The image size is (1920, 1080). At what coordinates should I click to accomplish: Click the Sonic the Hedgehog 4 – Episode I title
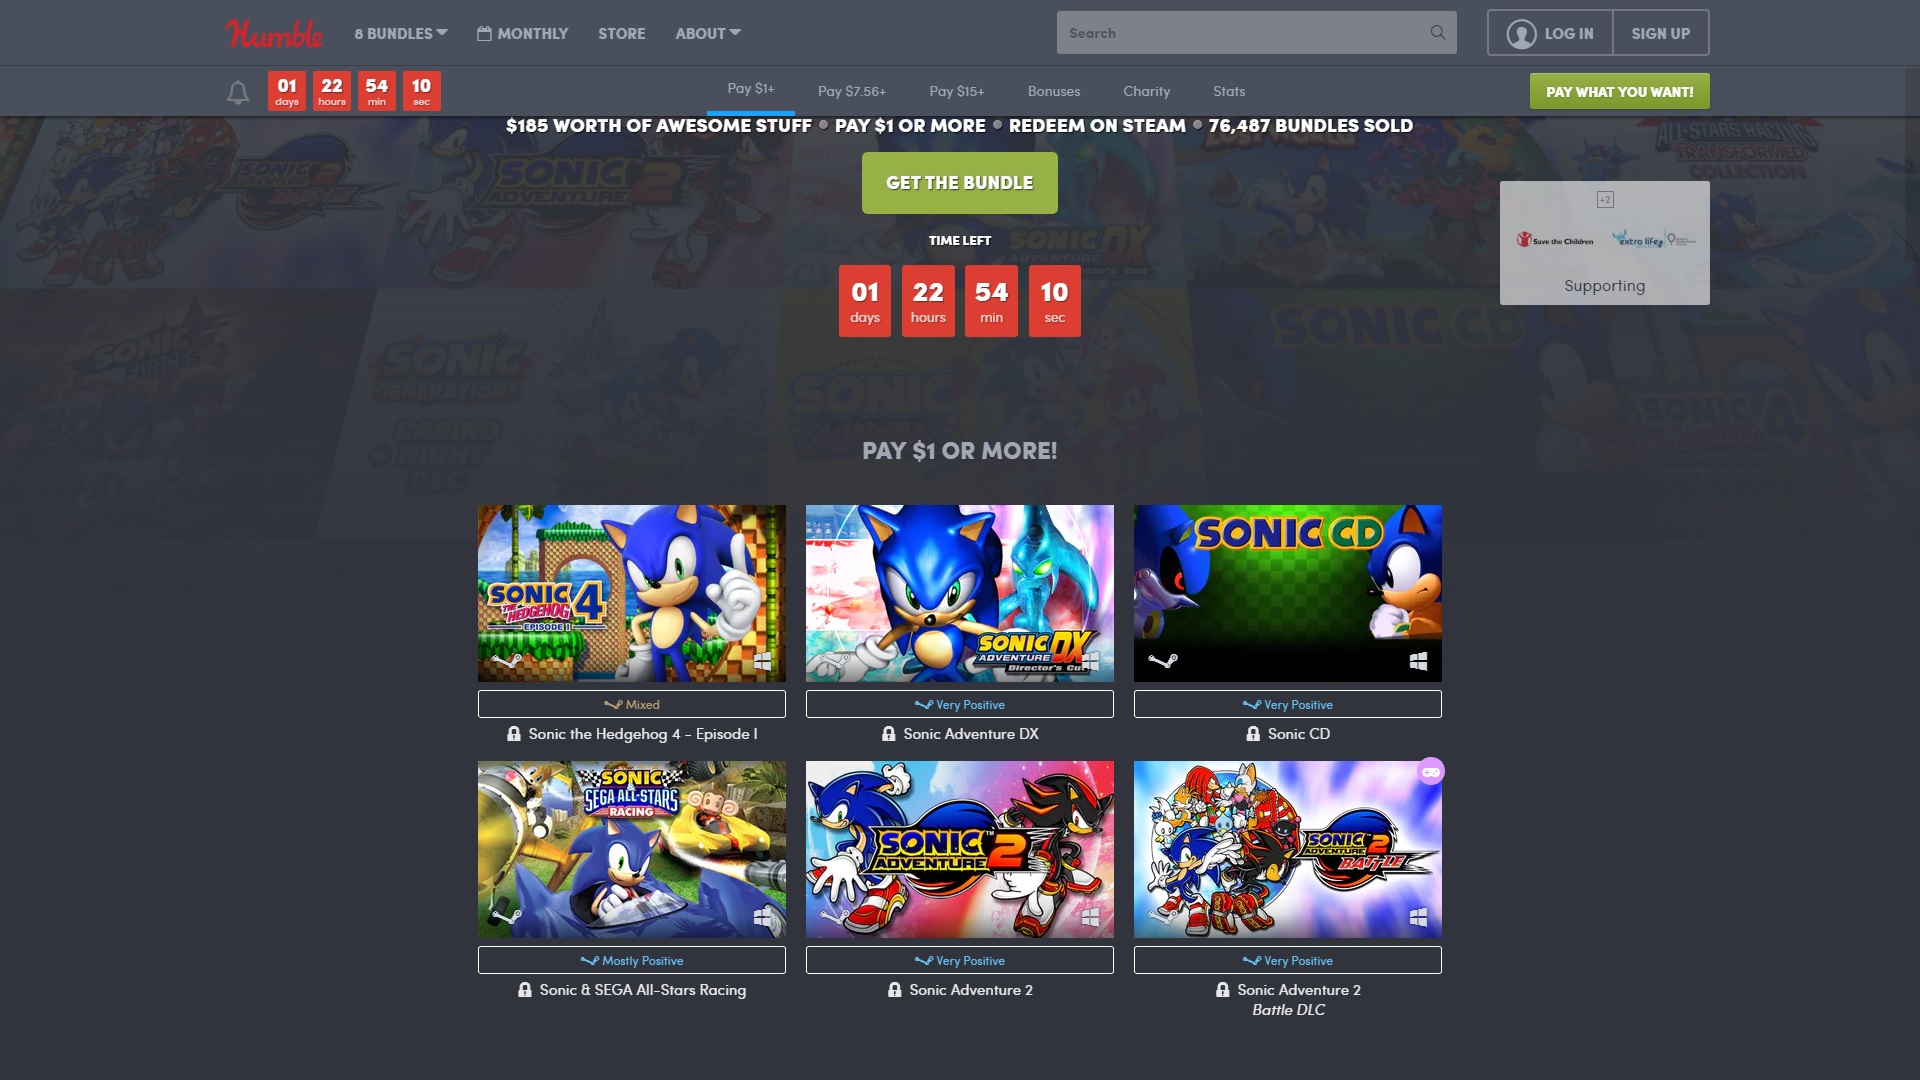[x=643, y=734]
